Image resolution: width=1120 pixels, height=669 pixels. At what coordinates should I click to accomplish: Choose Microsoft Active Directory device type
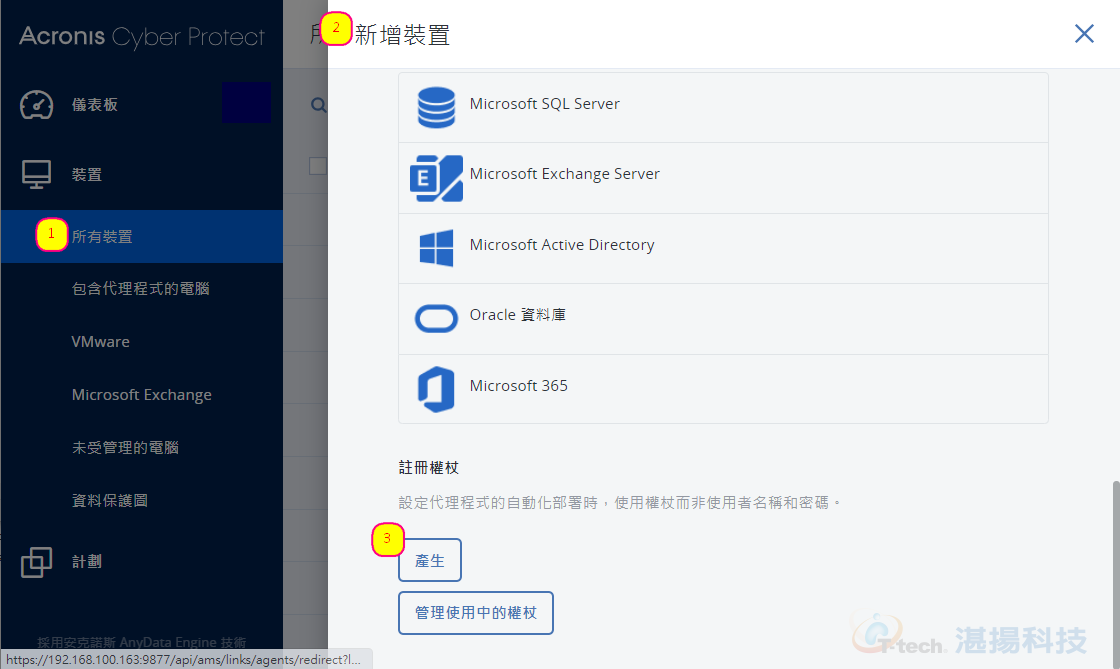click(x=723, y=248)
